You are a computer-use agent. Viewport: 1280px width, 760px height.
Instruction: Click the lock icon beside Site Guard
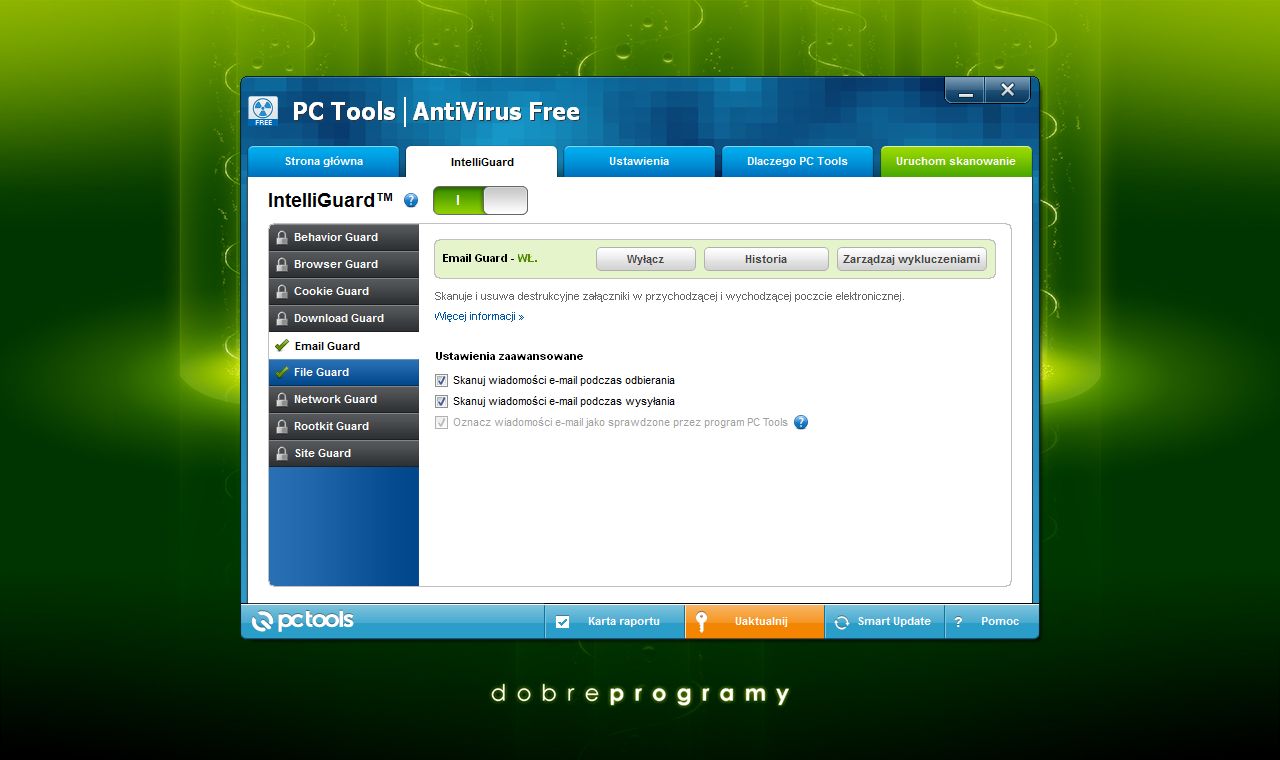(282, 454)
